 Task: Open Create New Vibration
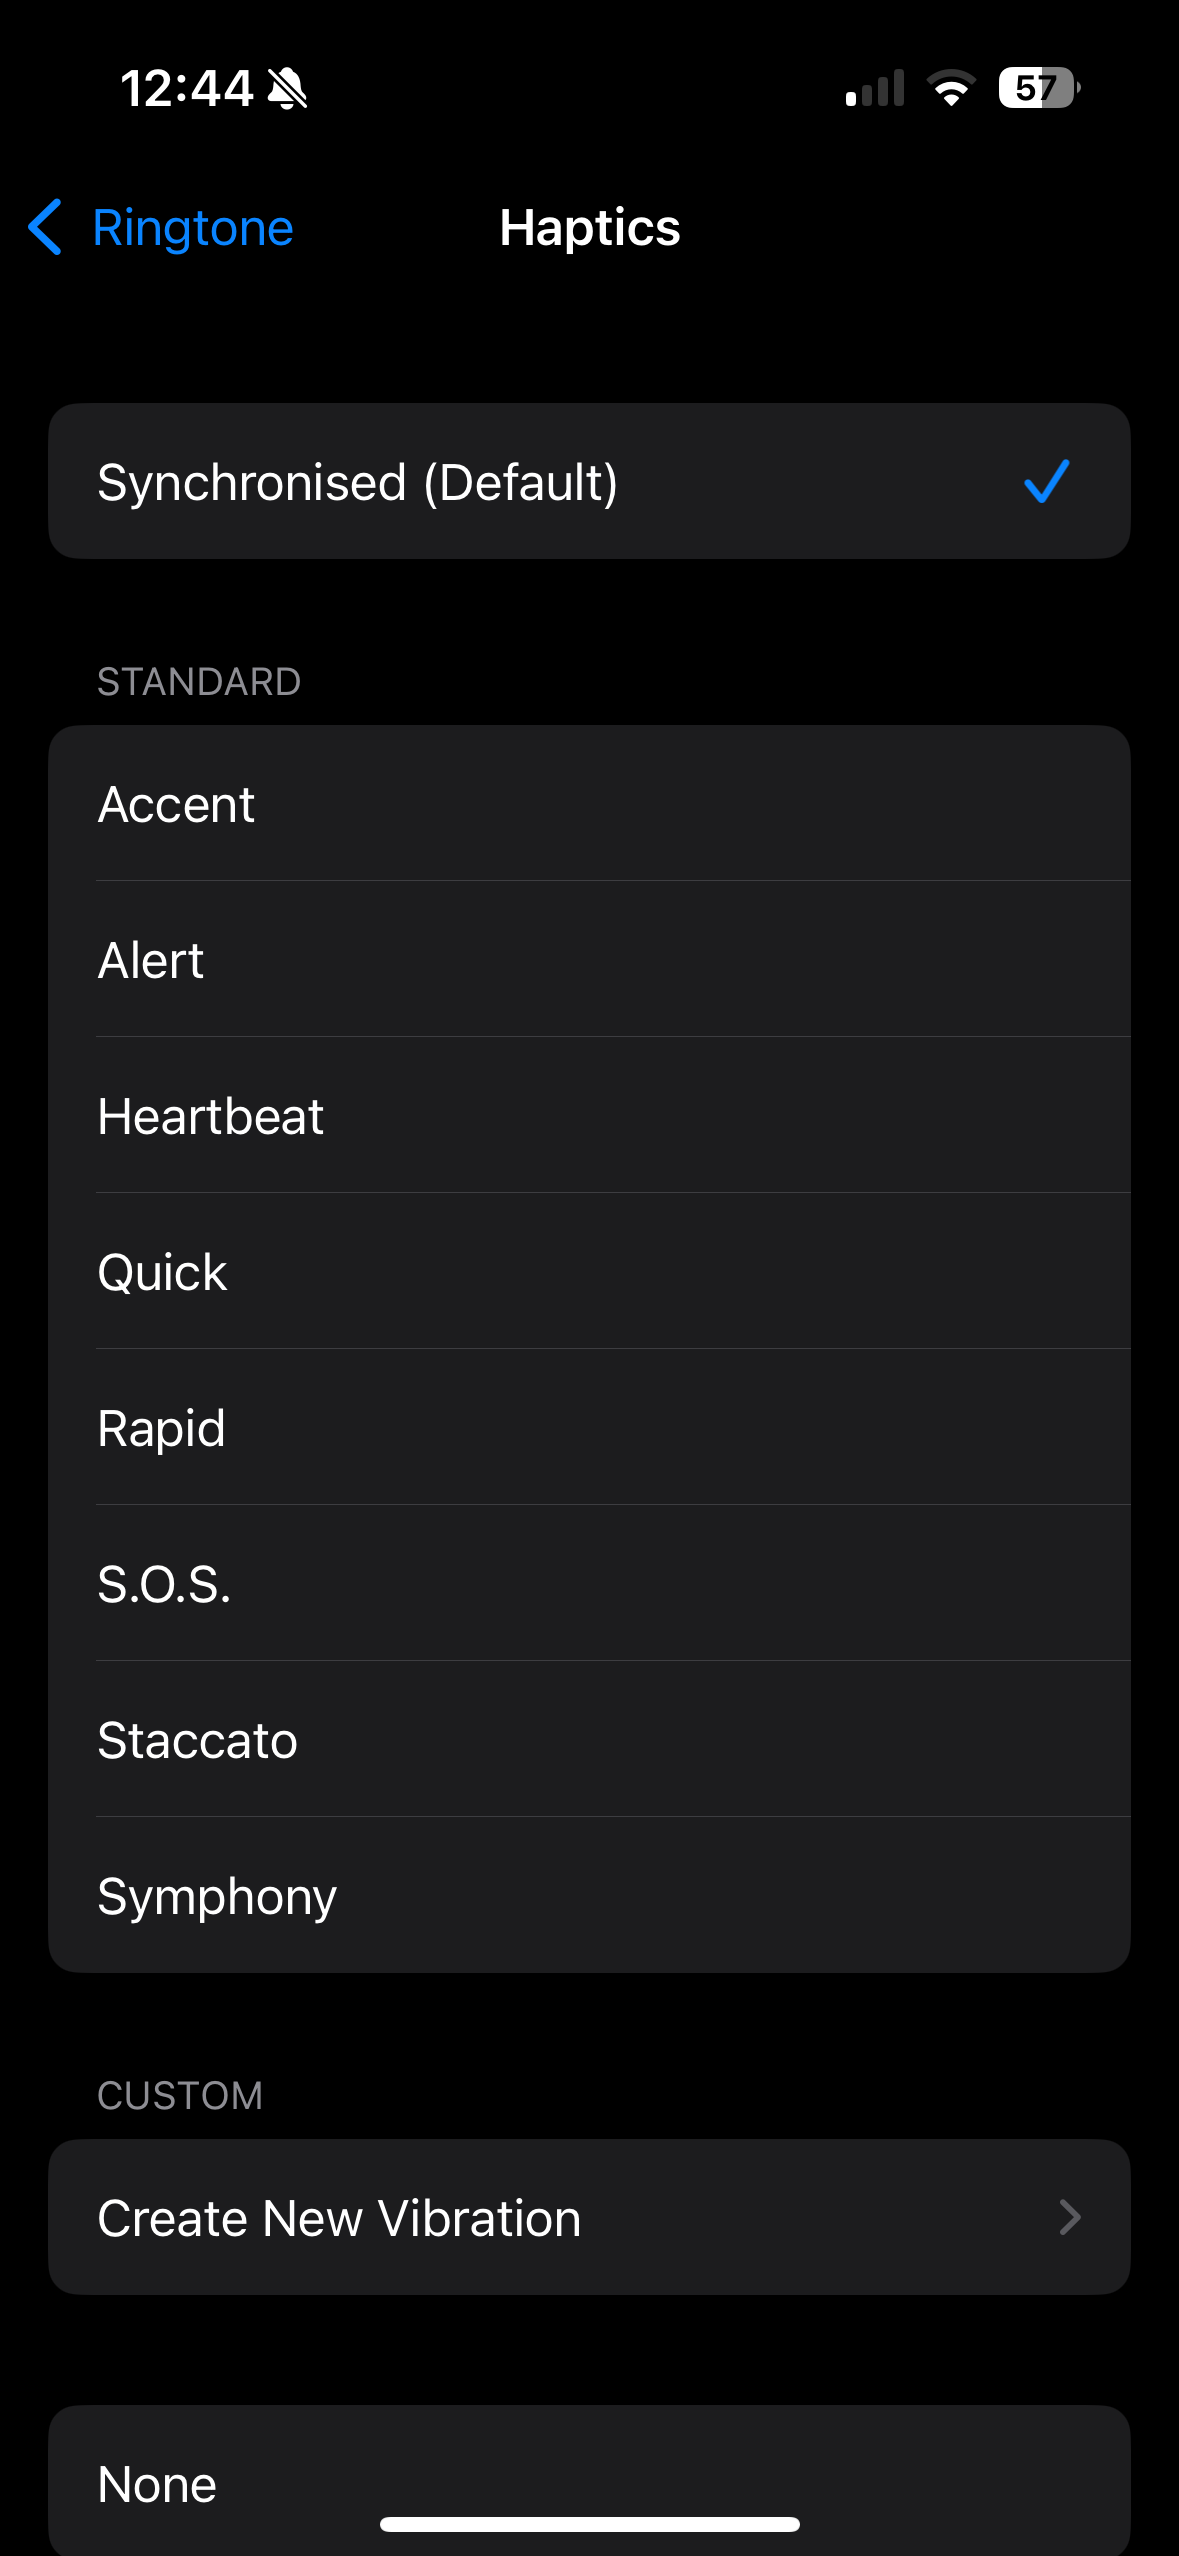(x=340, y=2217)
